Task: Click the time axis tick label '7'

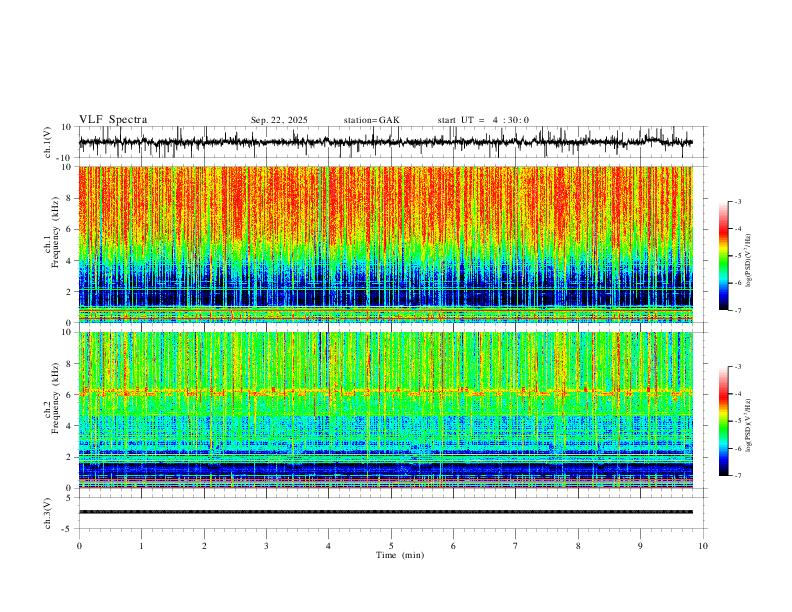Action: point(516,546)
